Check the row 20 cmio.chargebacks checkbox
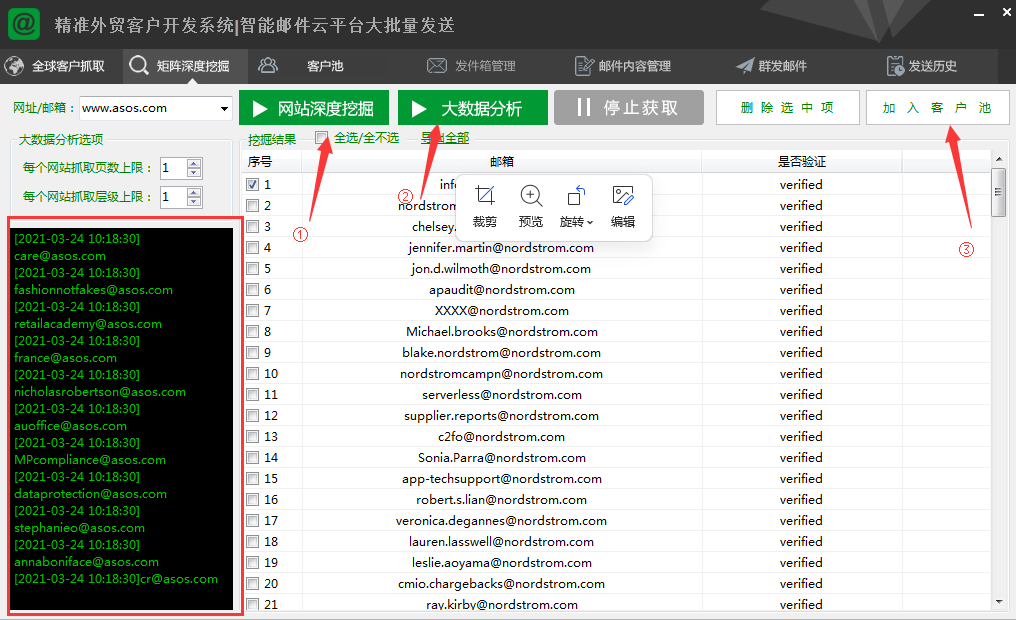This screenshot has height=620, width=1016. pyautogui.click(x=253, y=584)
